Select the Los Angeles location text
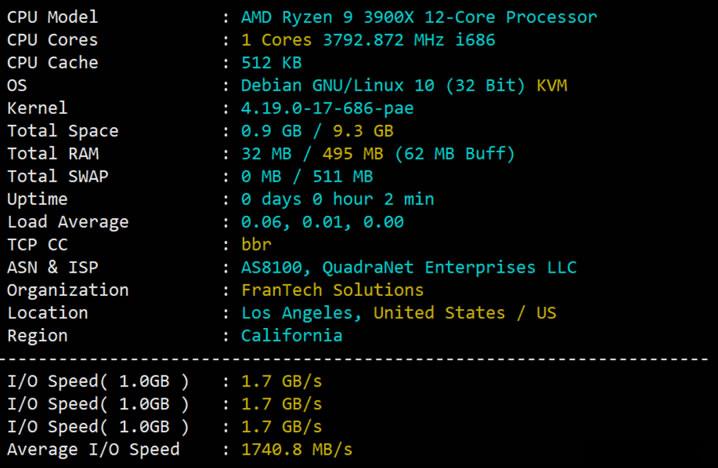Viewport: 718px width, 468px height. 298,313
